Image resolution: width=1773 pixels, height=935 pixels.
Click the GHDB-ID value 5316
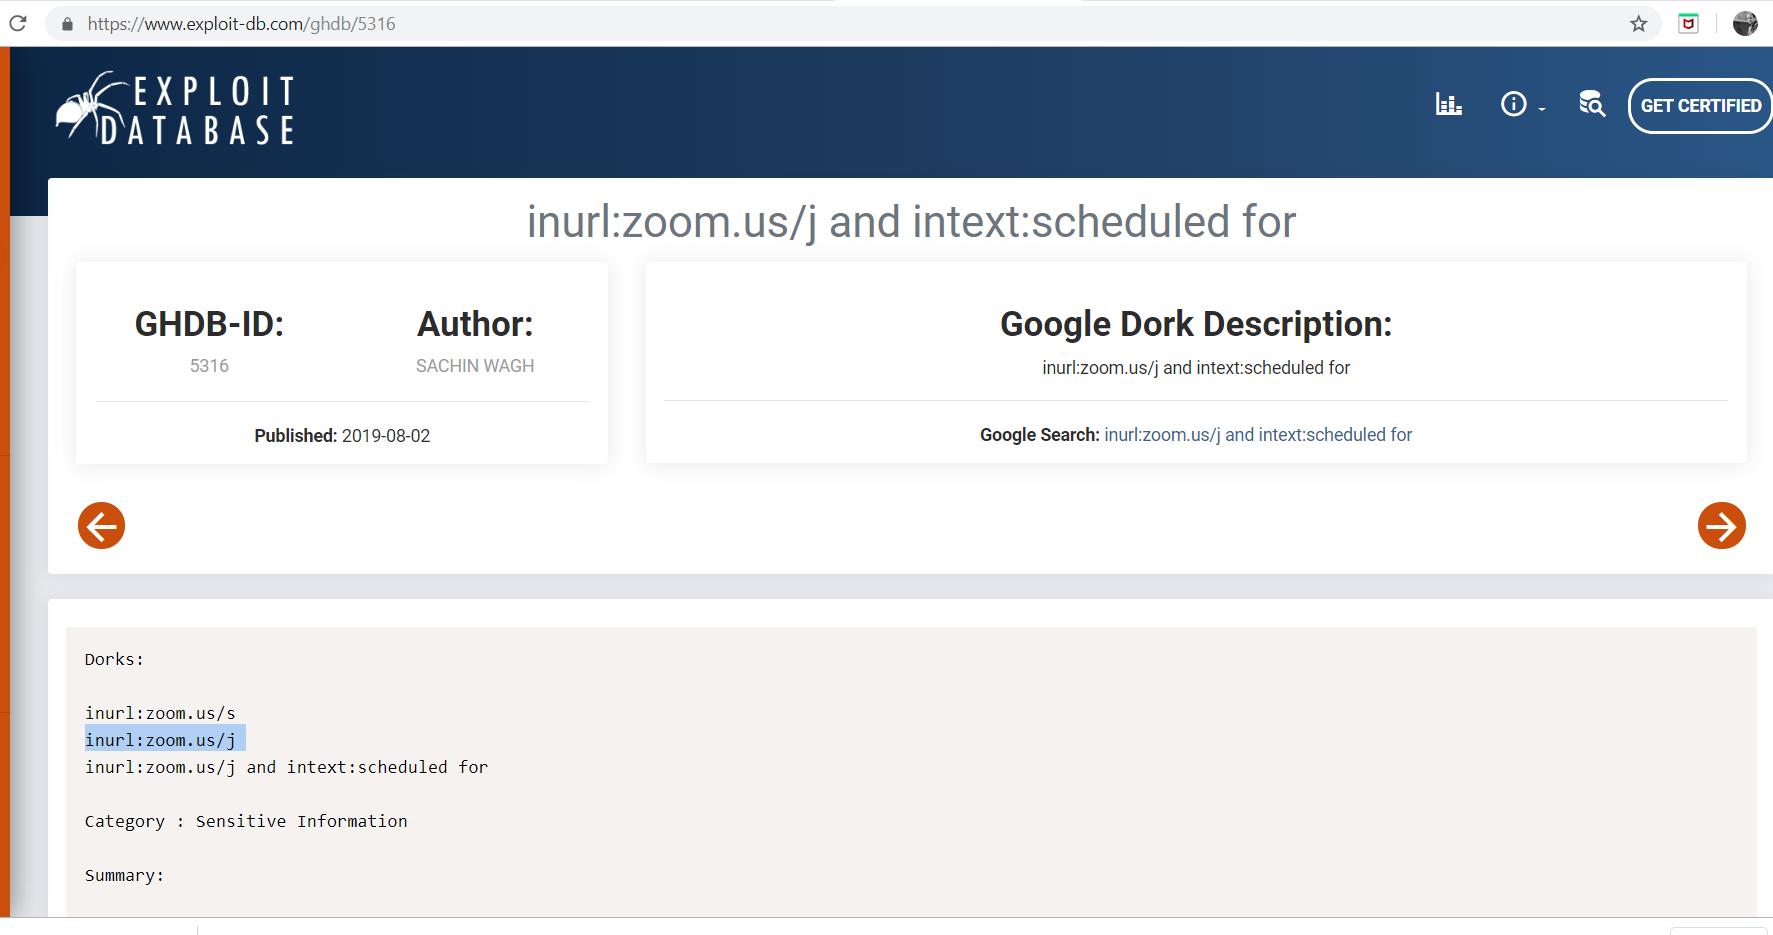click(209, 366)
